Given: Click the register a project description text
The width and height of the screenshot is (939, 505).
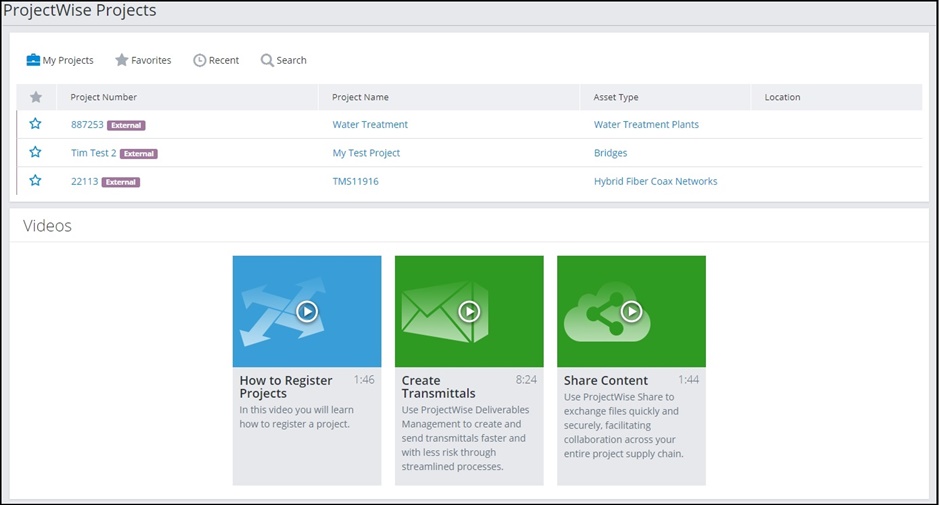Looking at the screenshot, I should pyautogui.click(x=296, y=417).
